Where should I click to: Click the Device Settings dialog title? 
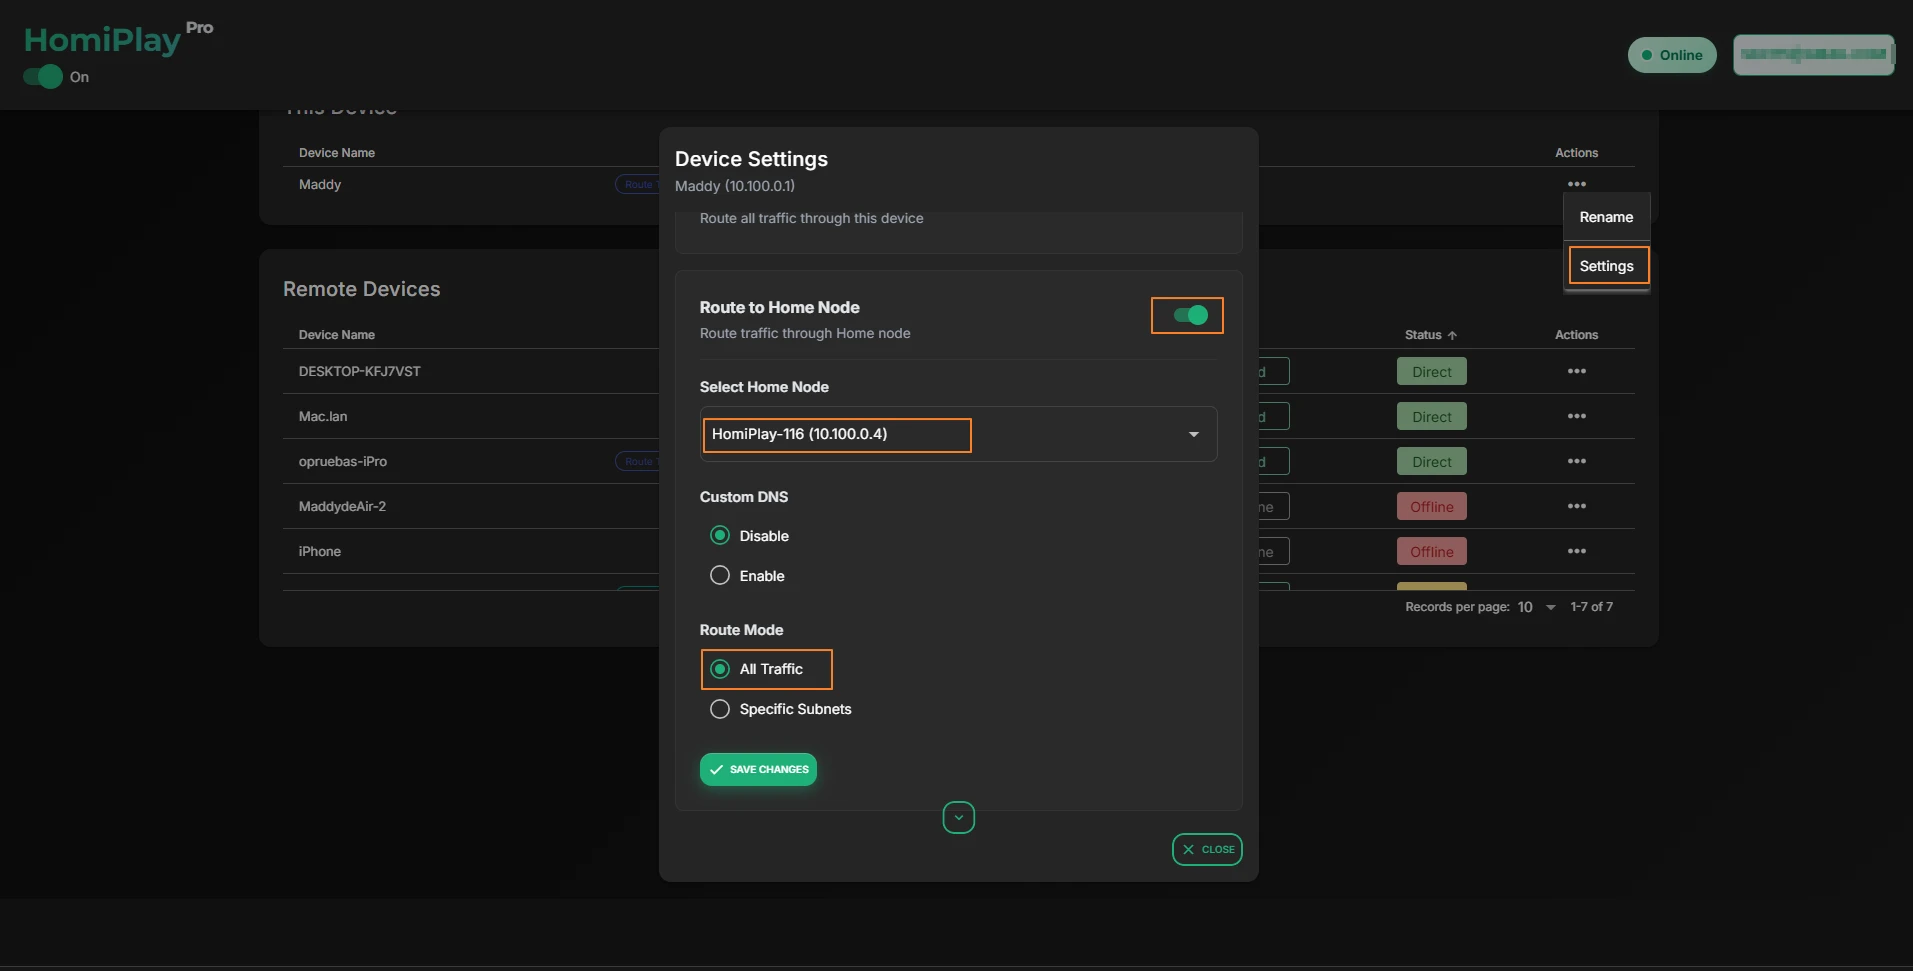click(x=751, y=159)
